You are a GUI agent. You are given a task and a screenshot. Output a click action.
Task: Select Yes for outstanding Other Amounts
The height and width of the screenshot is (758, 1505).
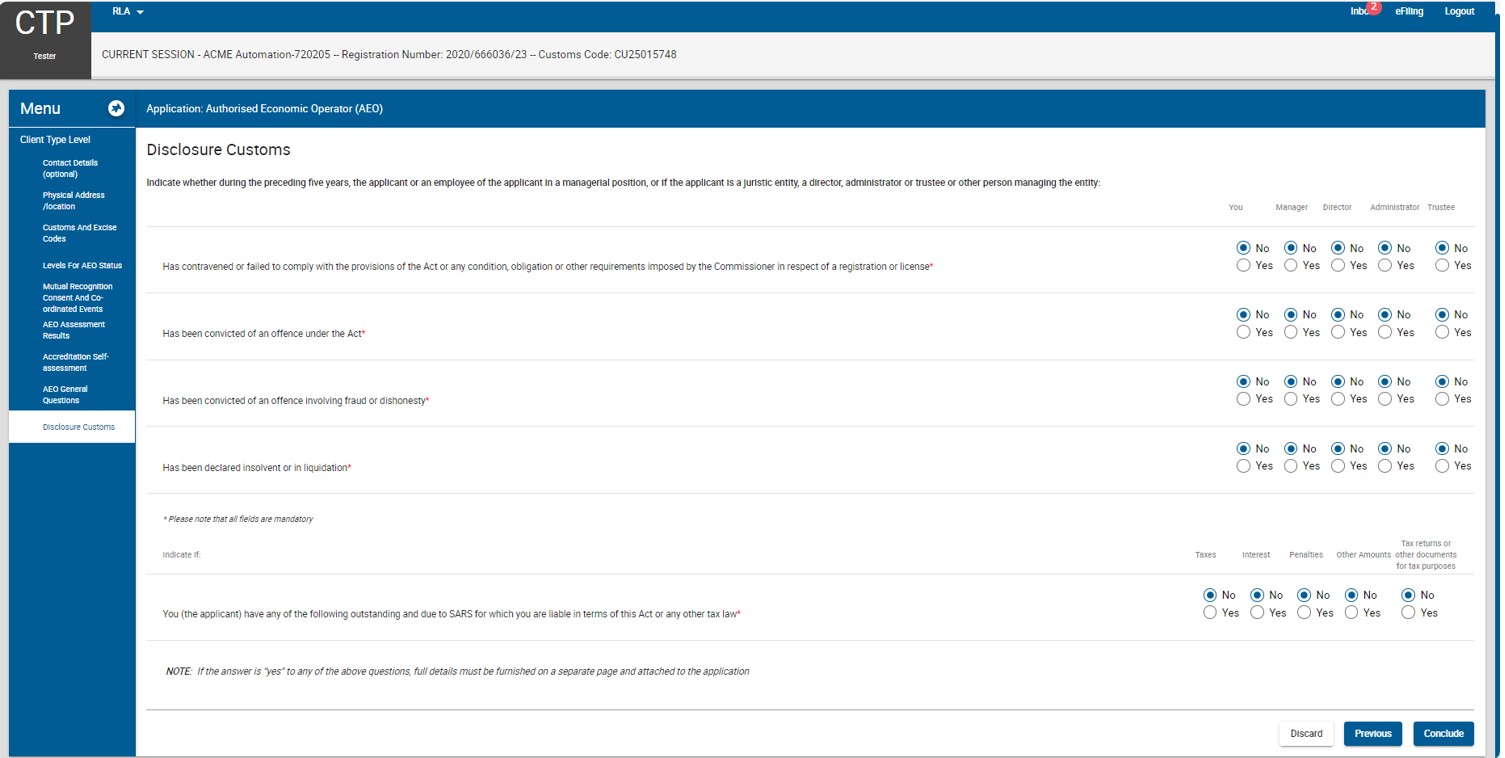point(1351,613)
